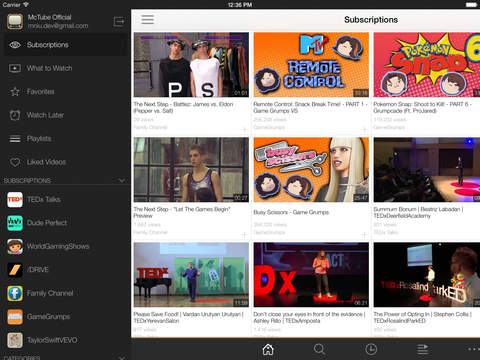Open Watch Later list
The height and width of the screenshot is (360, 480).
(x=65, y=115)
